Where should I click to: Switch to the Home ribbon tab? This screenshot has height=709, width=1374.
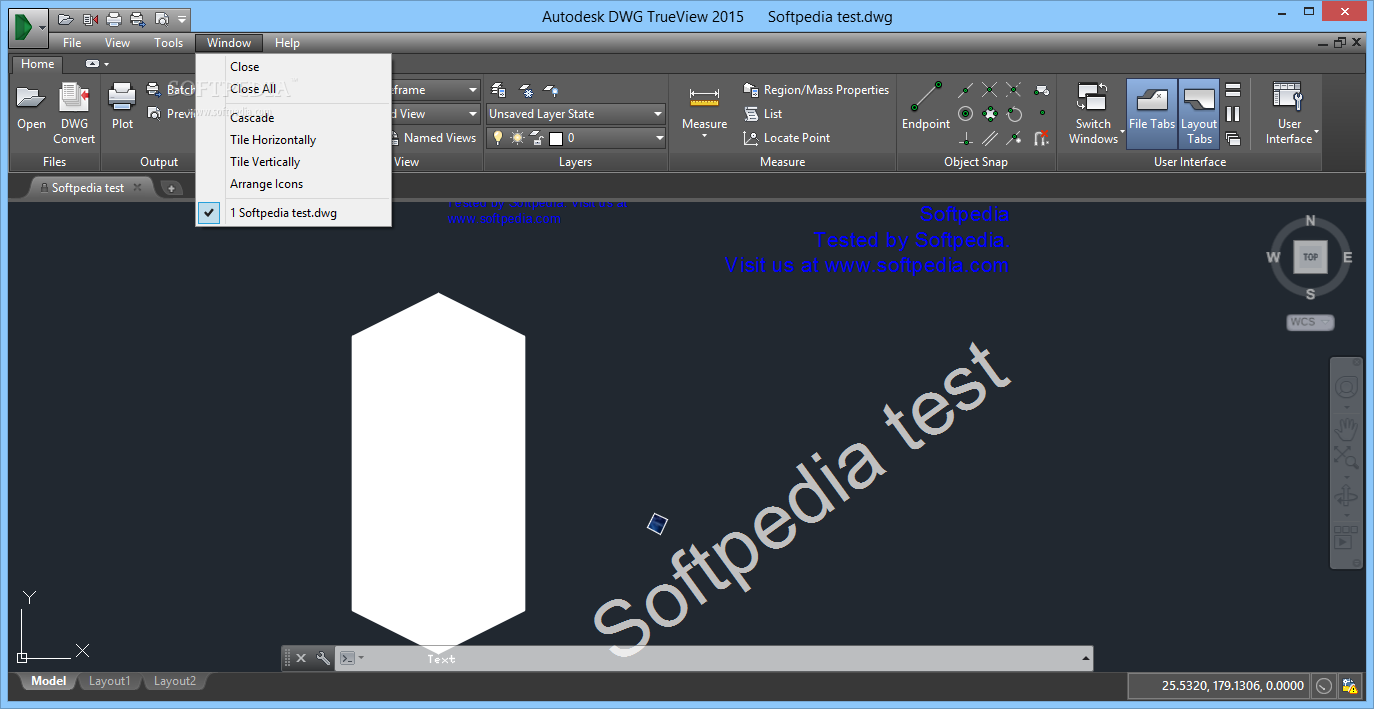click(x=37, y=64)
